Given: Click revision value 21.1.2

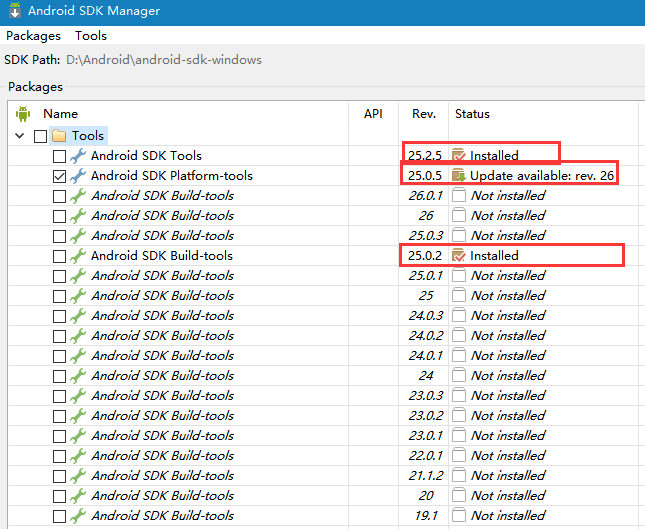Looking at the screenshot, I should pyautogui.click(x=426, y=476).
